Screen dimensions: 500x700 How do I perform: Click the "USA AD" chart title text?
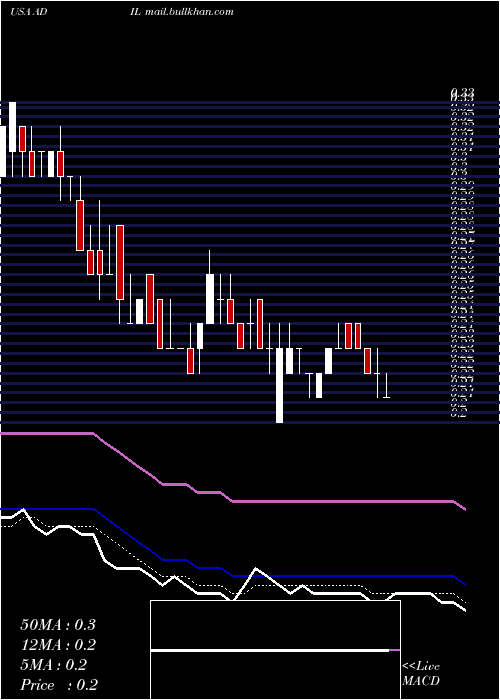click(29, 12)
